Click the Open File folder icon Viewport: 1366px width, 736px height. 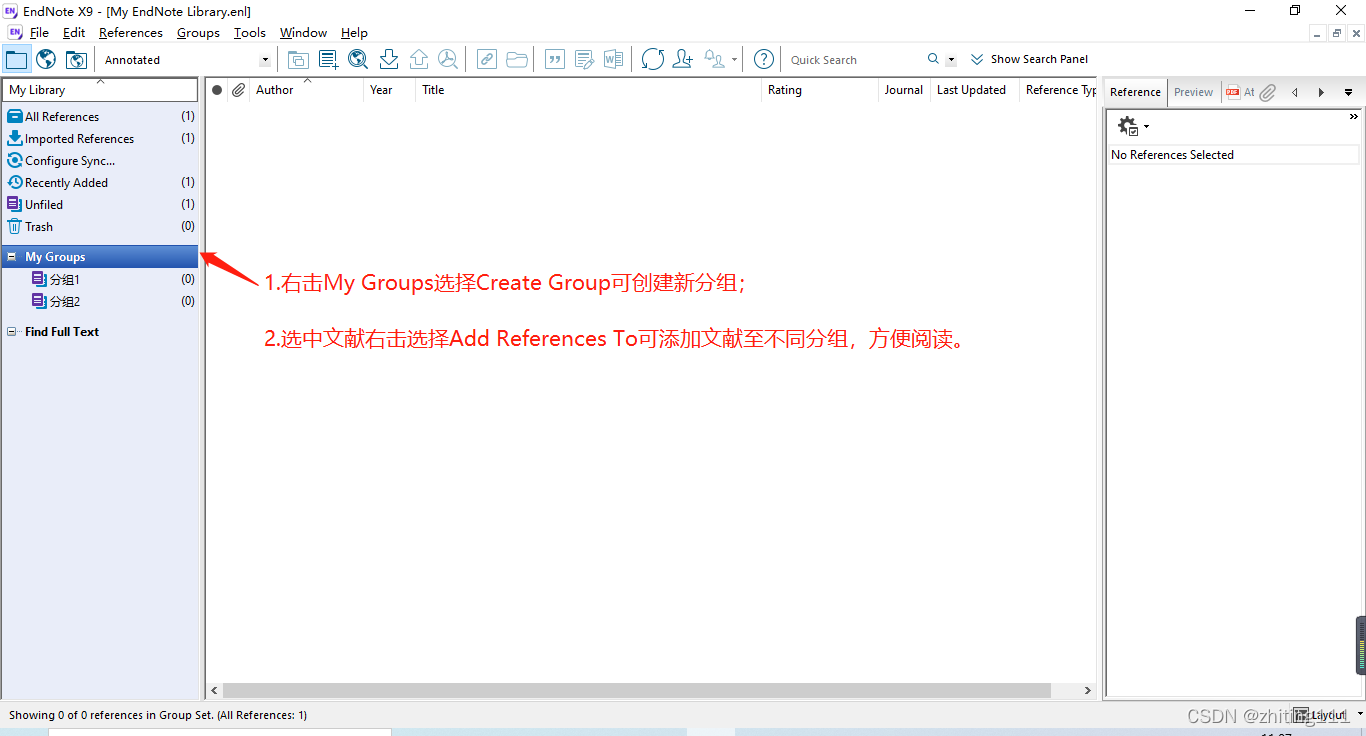point(517,59)
